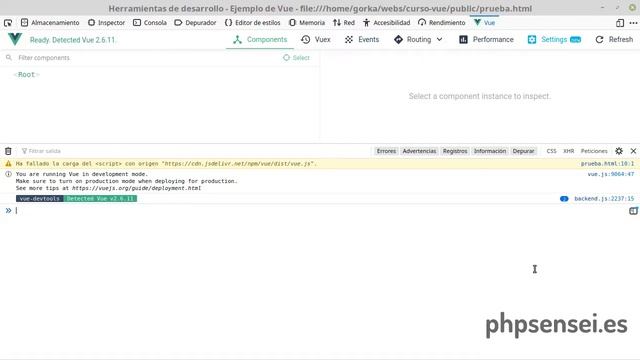Click Select component in page
This screenshot has height=360, width=640.
click(296, 58)
